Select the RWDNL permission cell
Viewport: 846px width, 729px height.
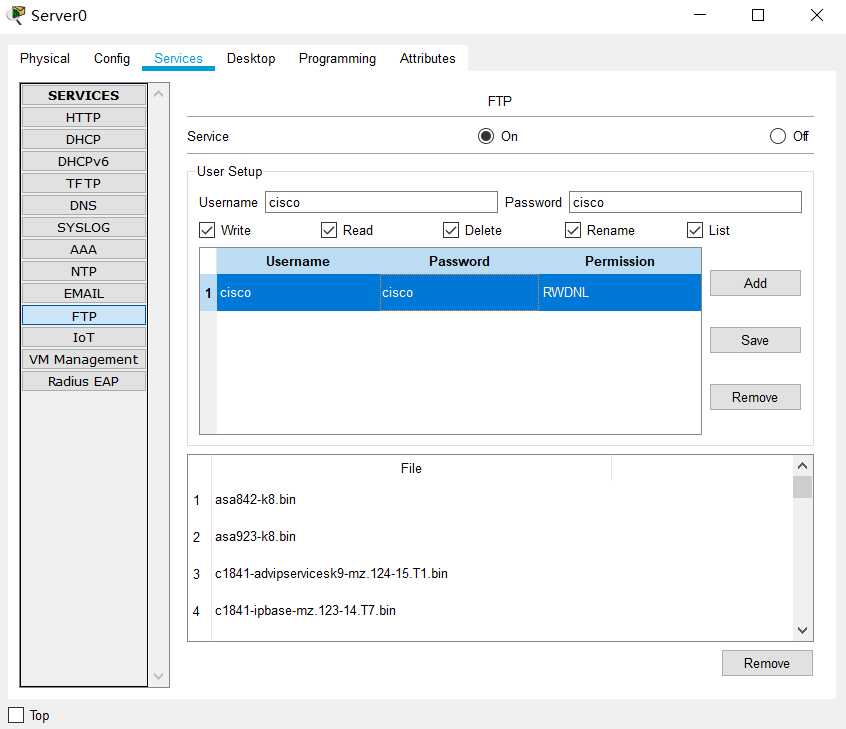pos(620,292)
